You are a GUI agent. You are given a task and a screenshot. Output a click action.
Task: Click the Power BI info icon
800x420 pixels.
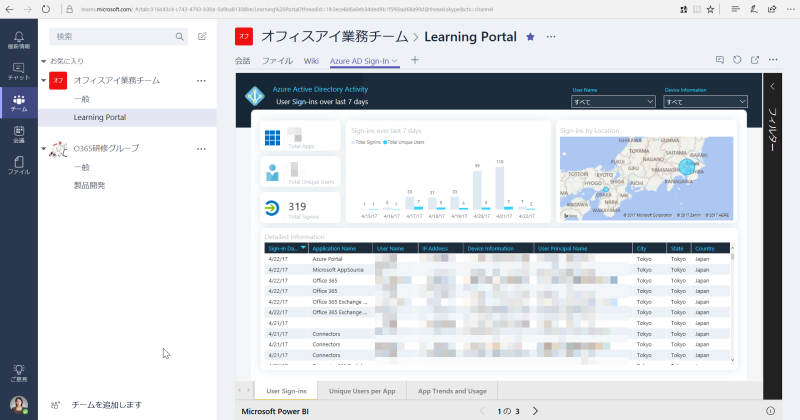770,411
